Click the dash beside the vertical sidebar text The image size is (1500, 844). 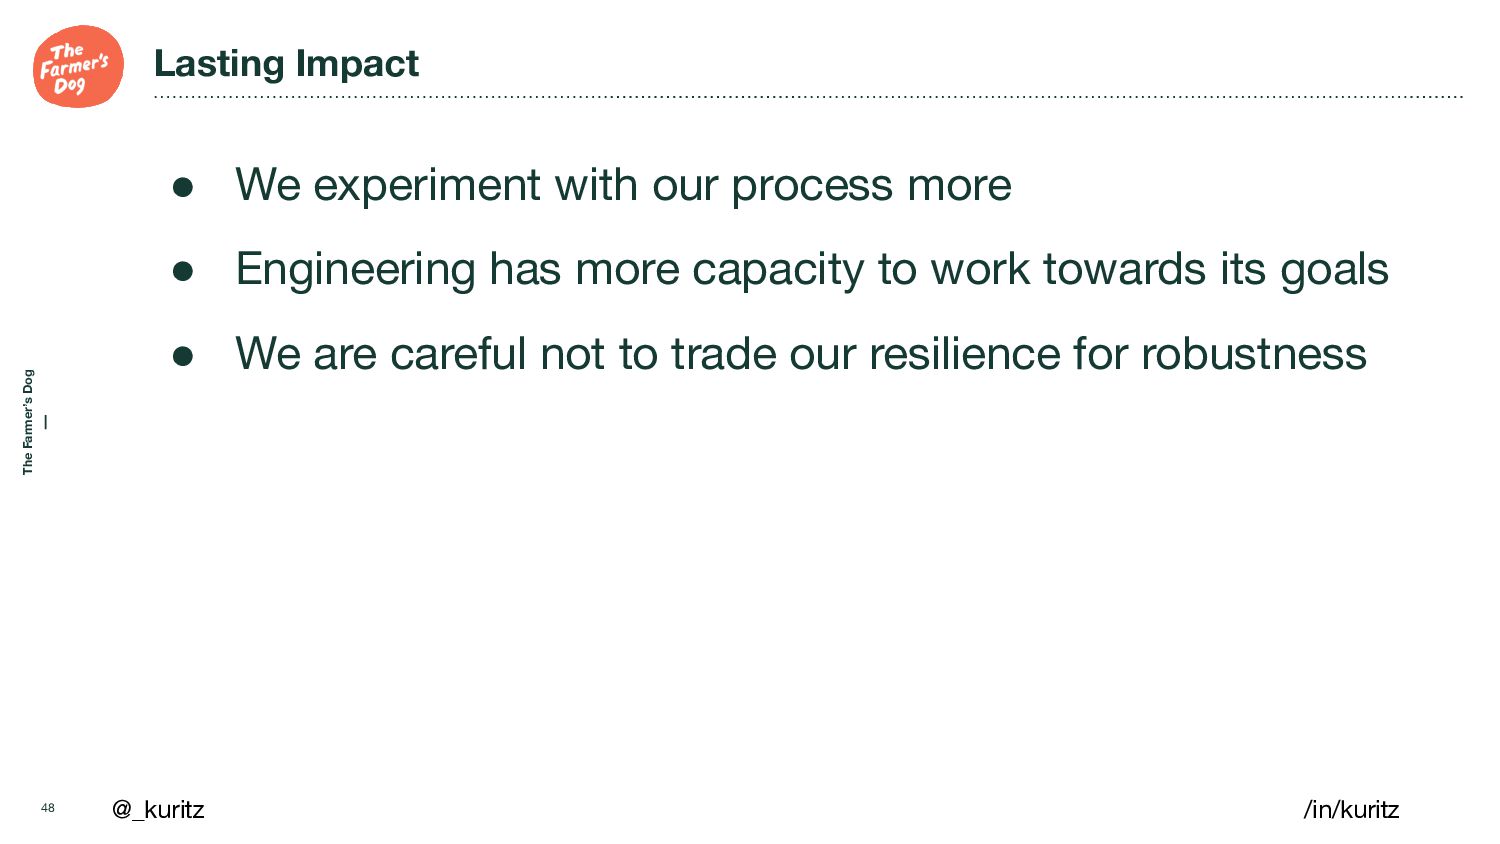point(46,422)
